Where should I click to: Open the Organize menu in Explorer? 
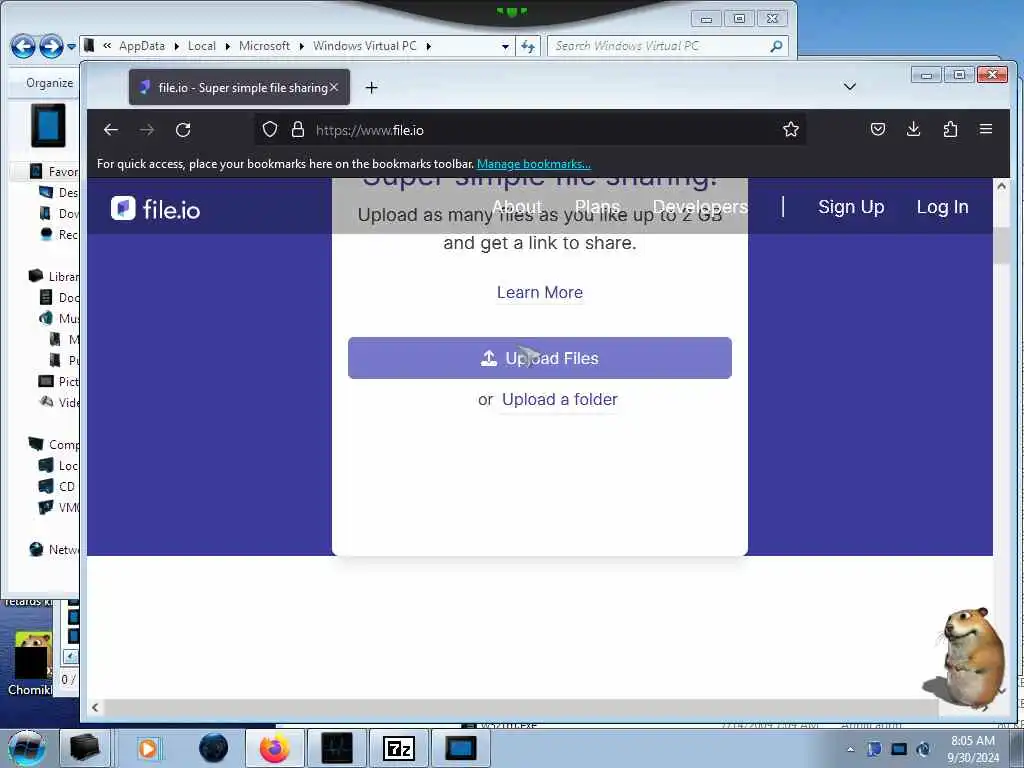pos(50,83)
